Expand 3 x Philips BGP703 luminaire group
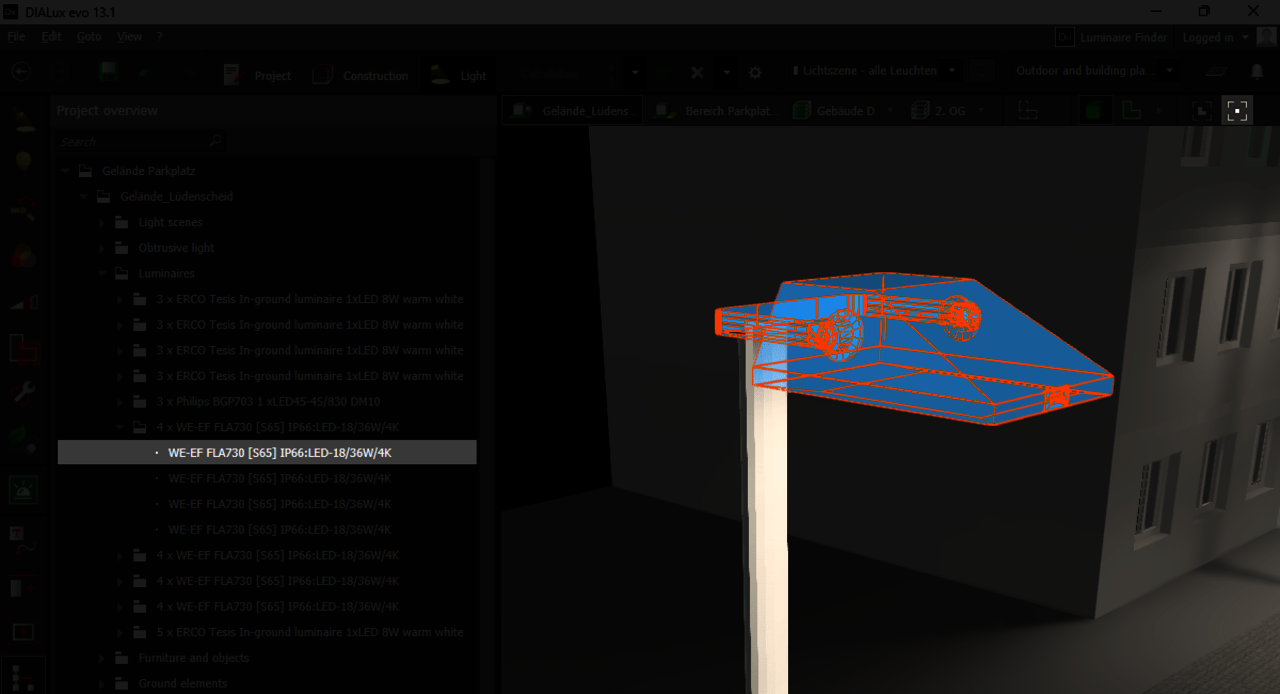 tap(119, 402)
